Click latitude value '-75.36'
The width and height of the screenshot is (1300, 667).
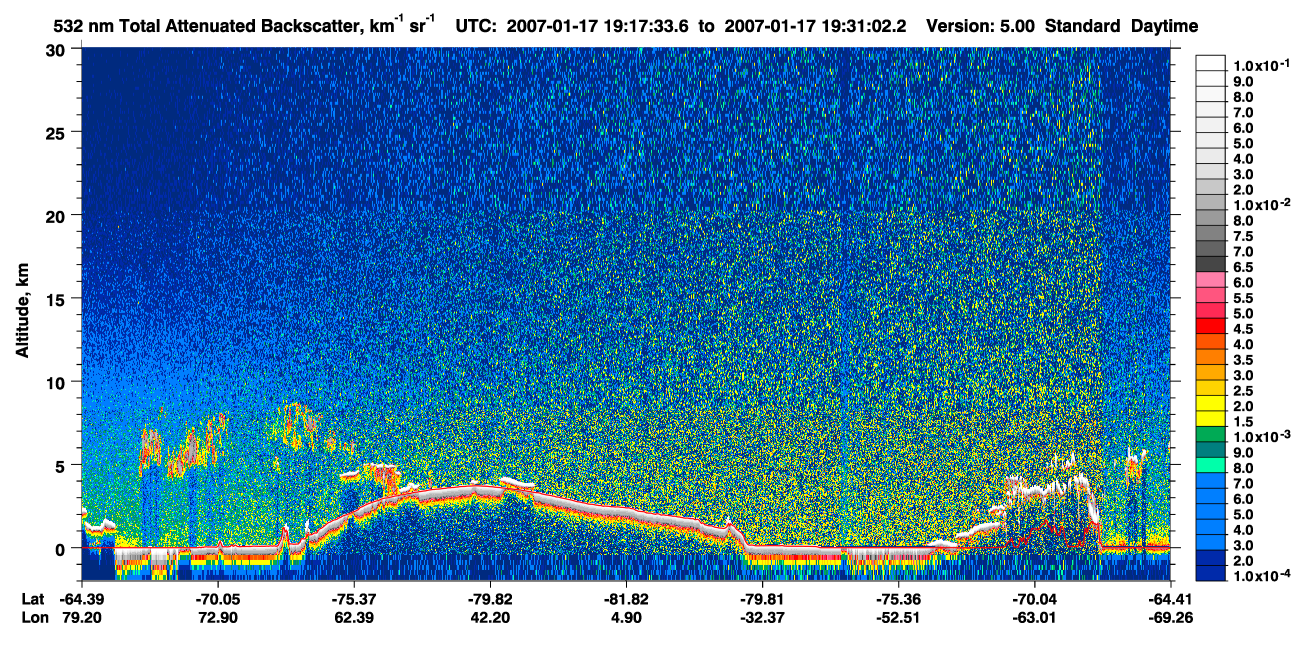(x=898, y=599)
